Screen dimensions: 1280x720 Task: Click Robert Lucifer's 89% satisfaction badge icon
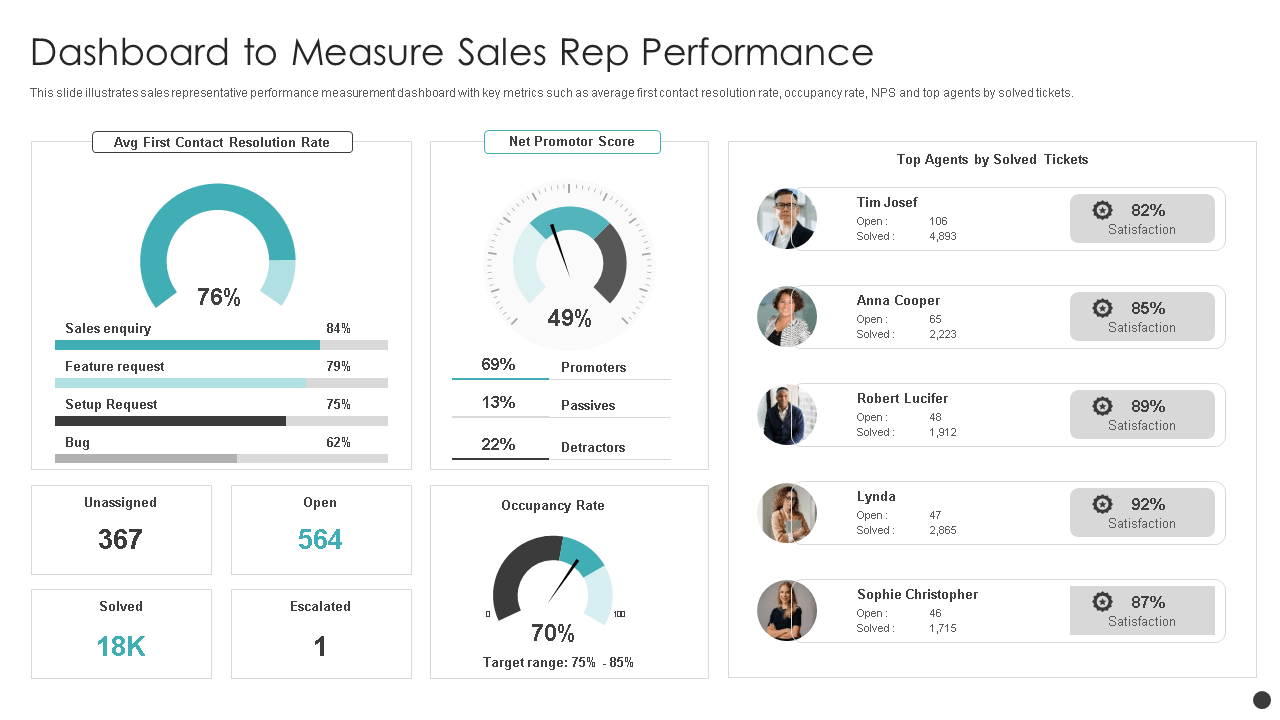point(1102,406)
